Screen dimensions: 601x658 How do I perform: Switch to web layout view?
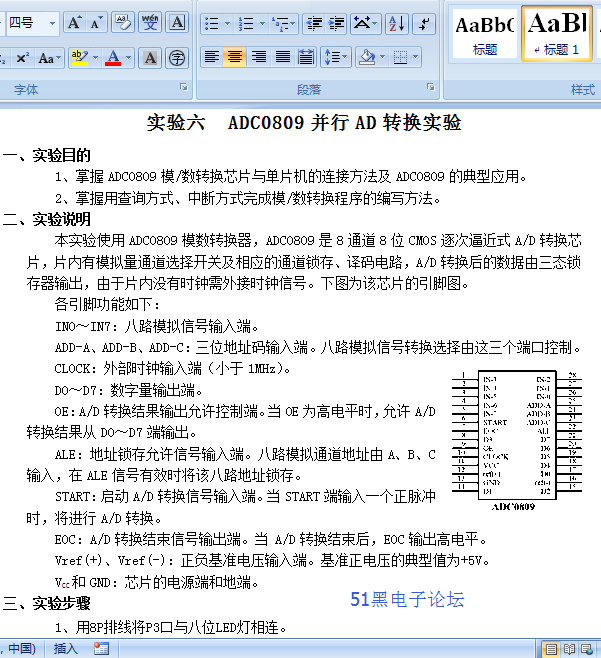pos(587,649)
